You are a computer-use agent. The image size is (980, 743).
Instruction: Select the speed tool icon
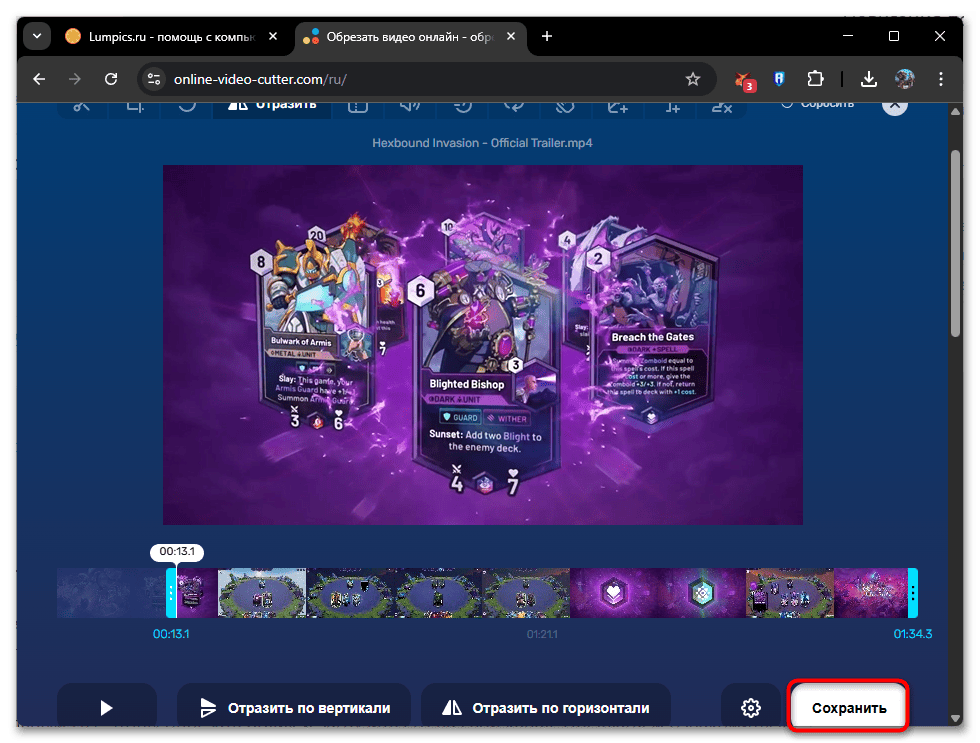pyautogui.click(x=462, y=106)
